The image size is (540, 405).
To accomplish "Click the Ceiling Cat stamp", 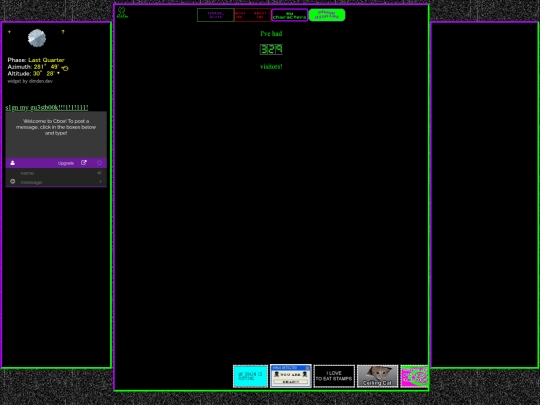I will (x=377, y=376).
